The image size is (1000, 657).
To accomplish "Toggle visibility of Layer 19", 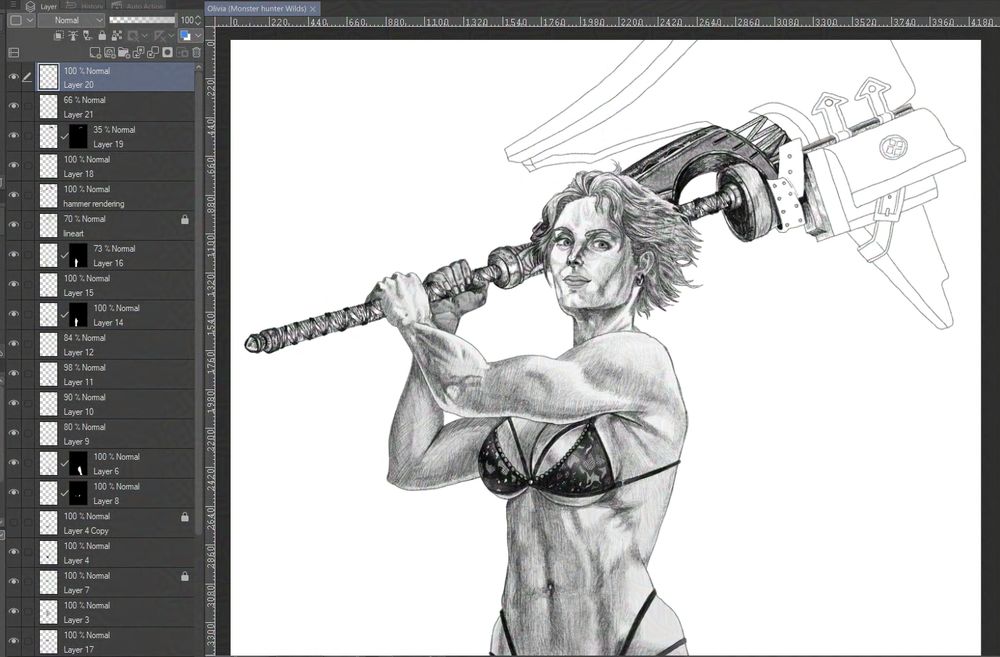I will [x=13, y=136].
